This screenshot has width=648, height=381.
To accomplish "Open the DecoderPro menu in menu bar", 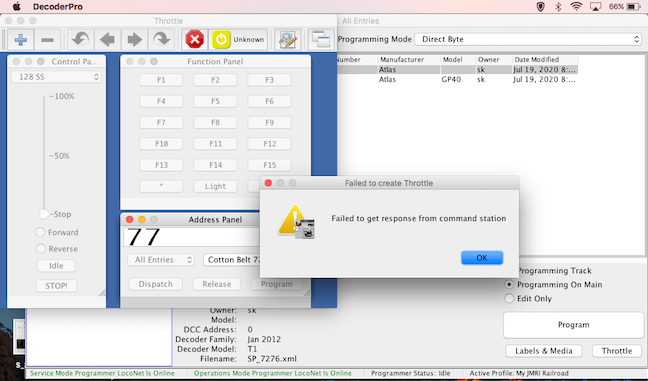I will (x=58, y=7).
